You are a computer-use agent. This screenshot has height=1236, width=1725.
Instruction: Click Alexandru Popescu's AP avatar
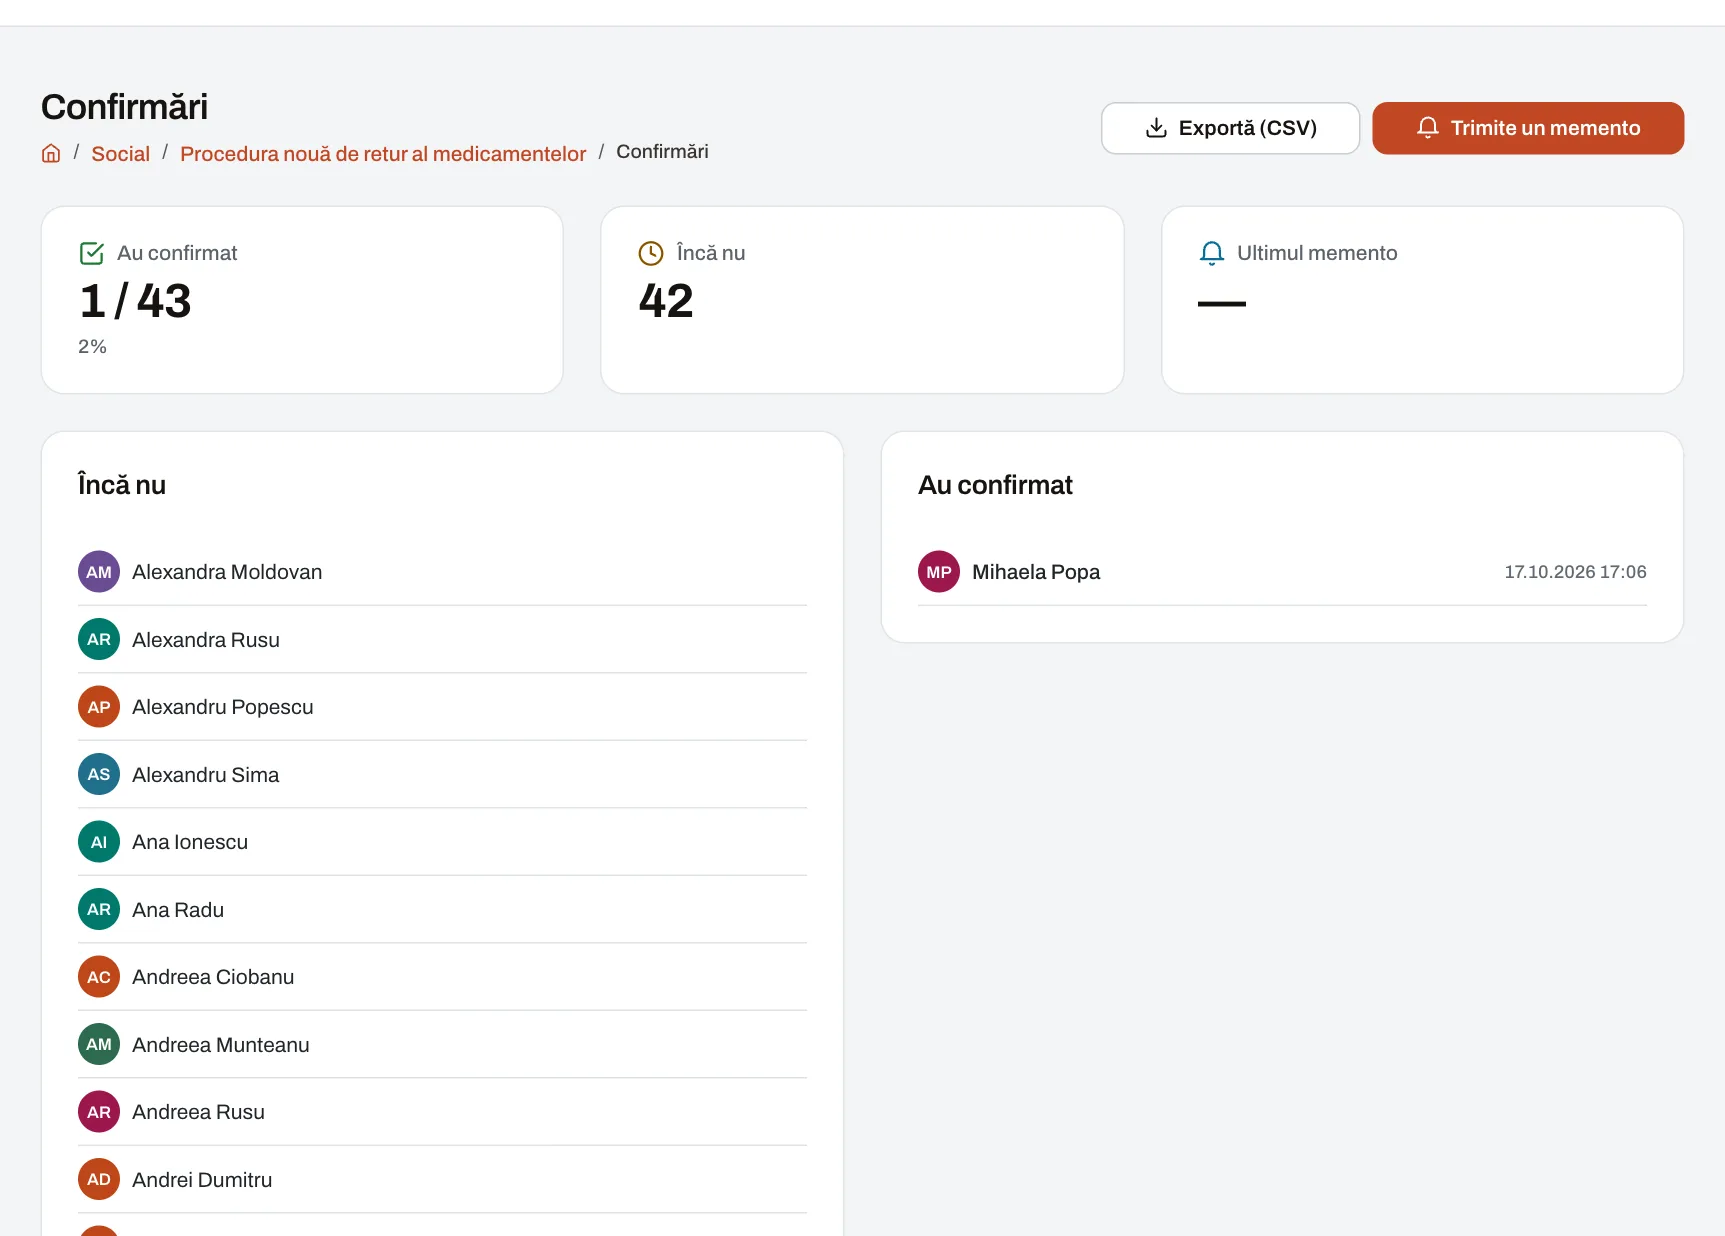(x=99, y=707)
